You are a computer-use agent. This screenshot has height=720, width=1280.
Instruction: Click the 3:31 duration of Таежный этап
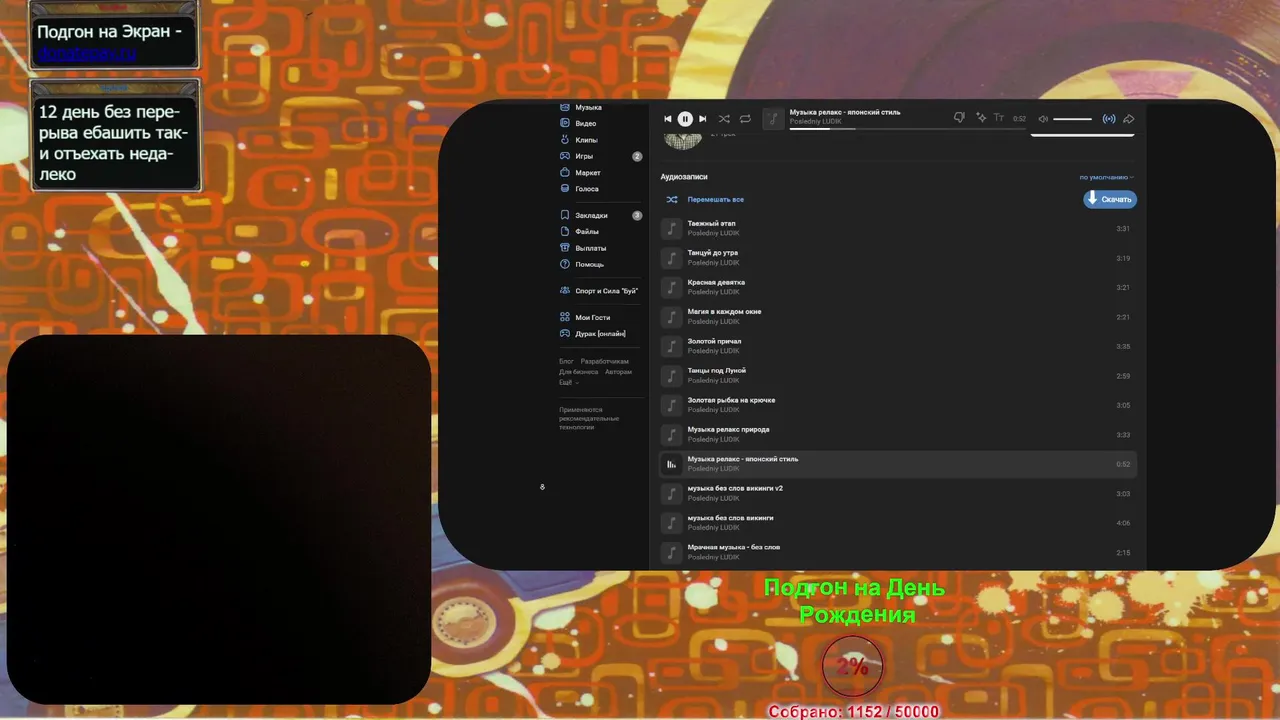[1123, 229]
